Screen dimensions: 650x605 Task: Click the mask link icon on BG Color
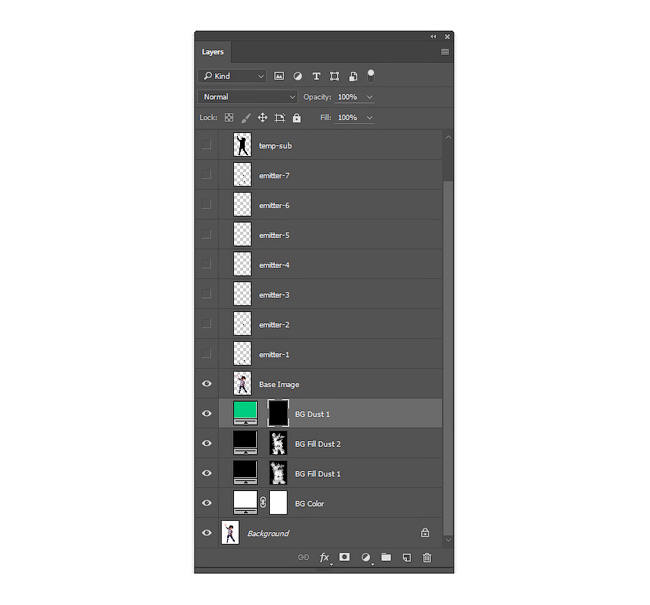pyautogui.click(x=263, y=503)
